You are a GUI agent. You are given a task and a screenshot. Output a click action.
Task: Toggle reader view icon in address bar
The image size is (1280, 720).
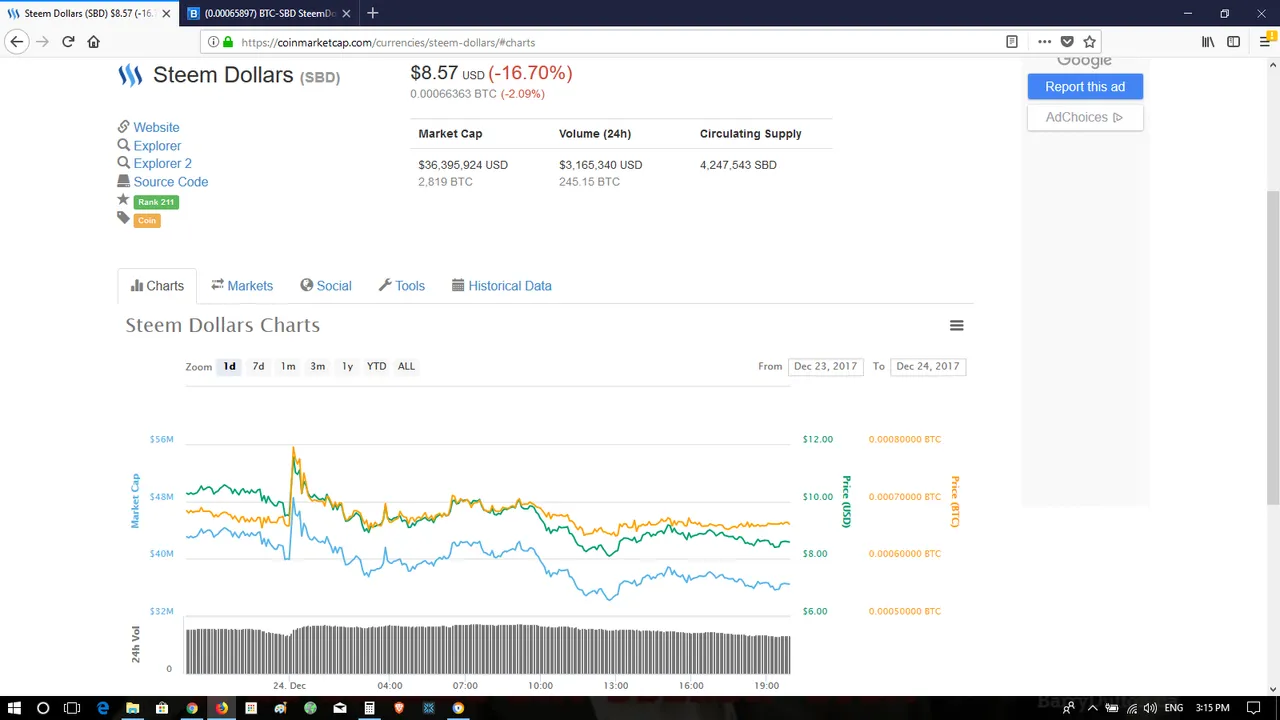pos(1012,42)
